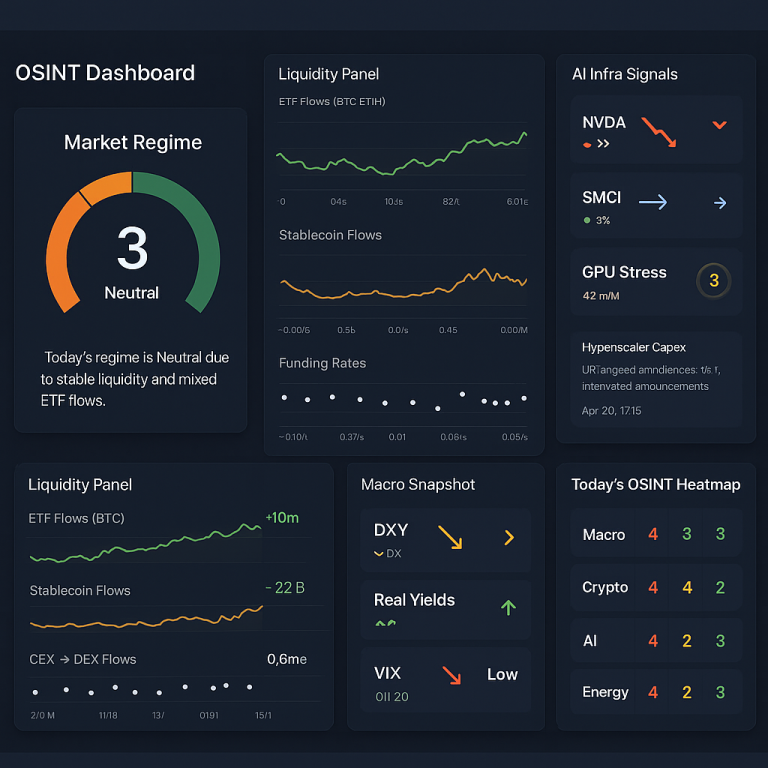Click the DXY yellow diagonal down arrow
Screen dimensions: 768x768
pyautogui.click(x=450, y=538)
